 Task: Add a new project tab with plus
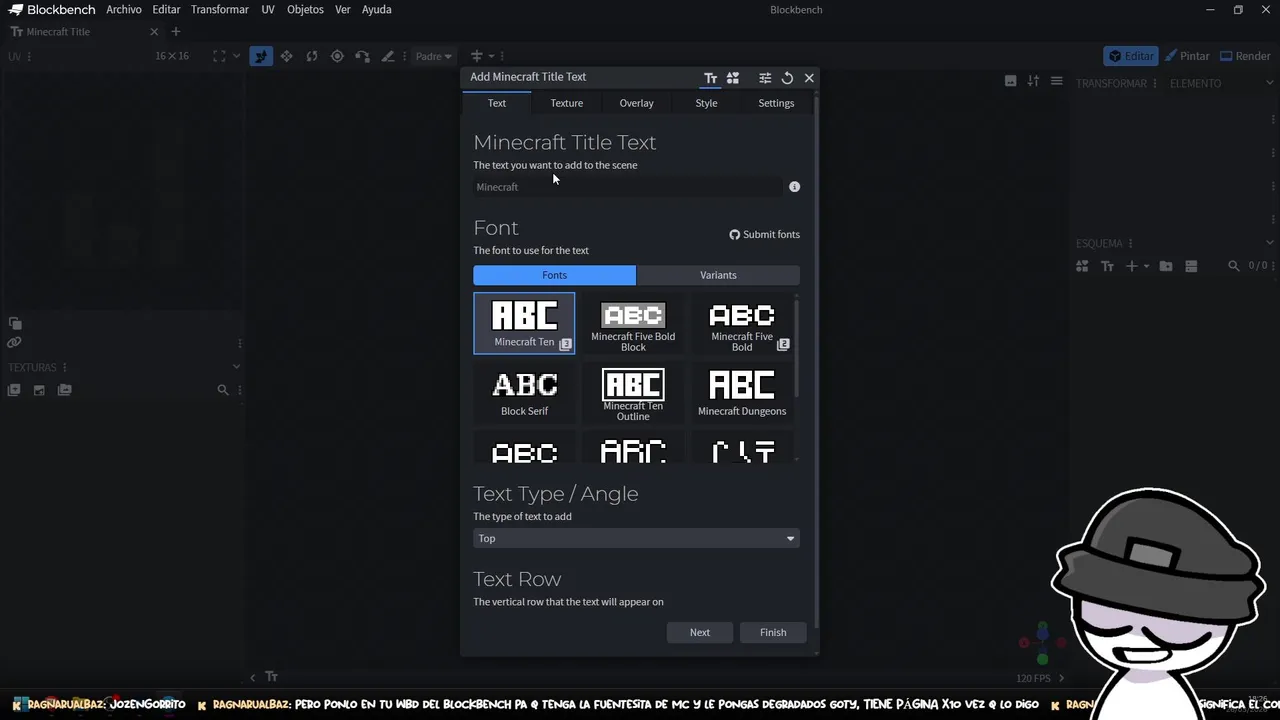tap(176, 32)
